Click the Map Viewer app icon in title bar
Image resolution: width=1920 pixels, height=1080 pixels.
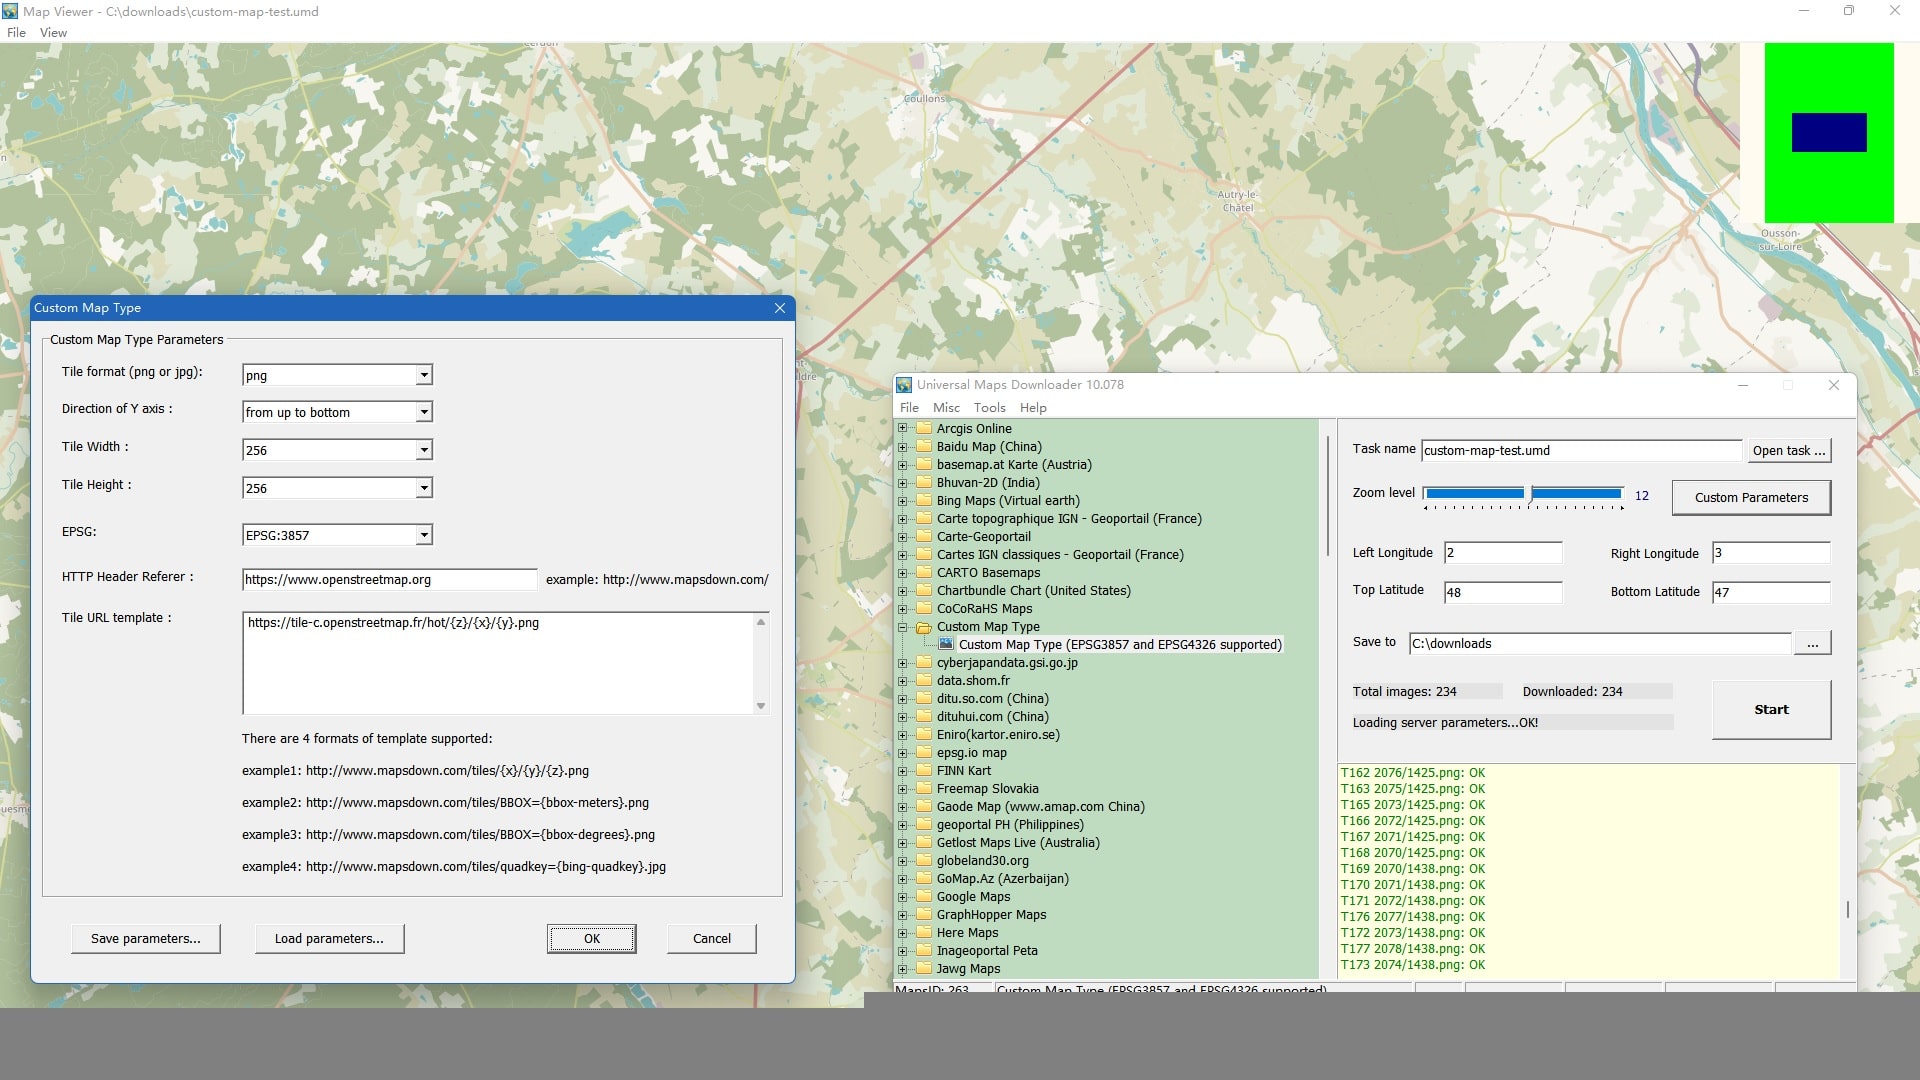pyautogui.click(x=10, y=11)
